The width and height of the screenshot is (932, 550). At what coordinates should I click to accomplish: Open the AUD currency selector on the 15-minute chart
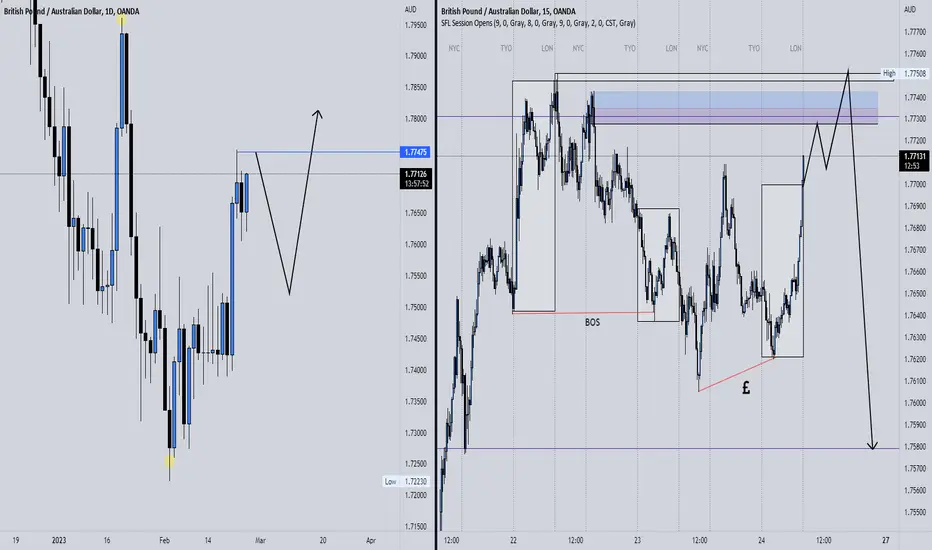click(x=910, y=10)
